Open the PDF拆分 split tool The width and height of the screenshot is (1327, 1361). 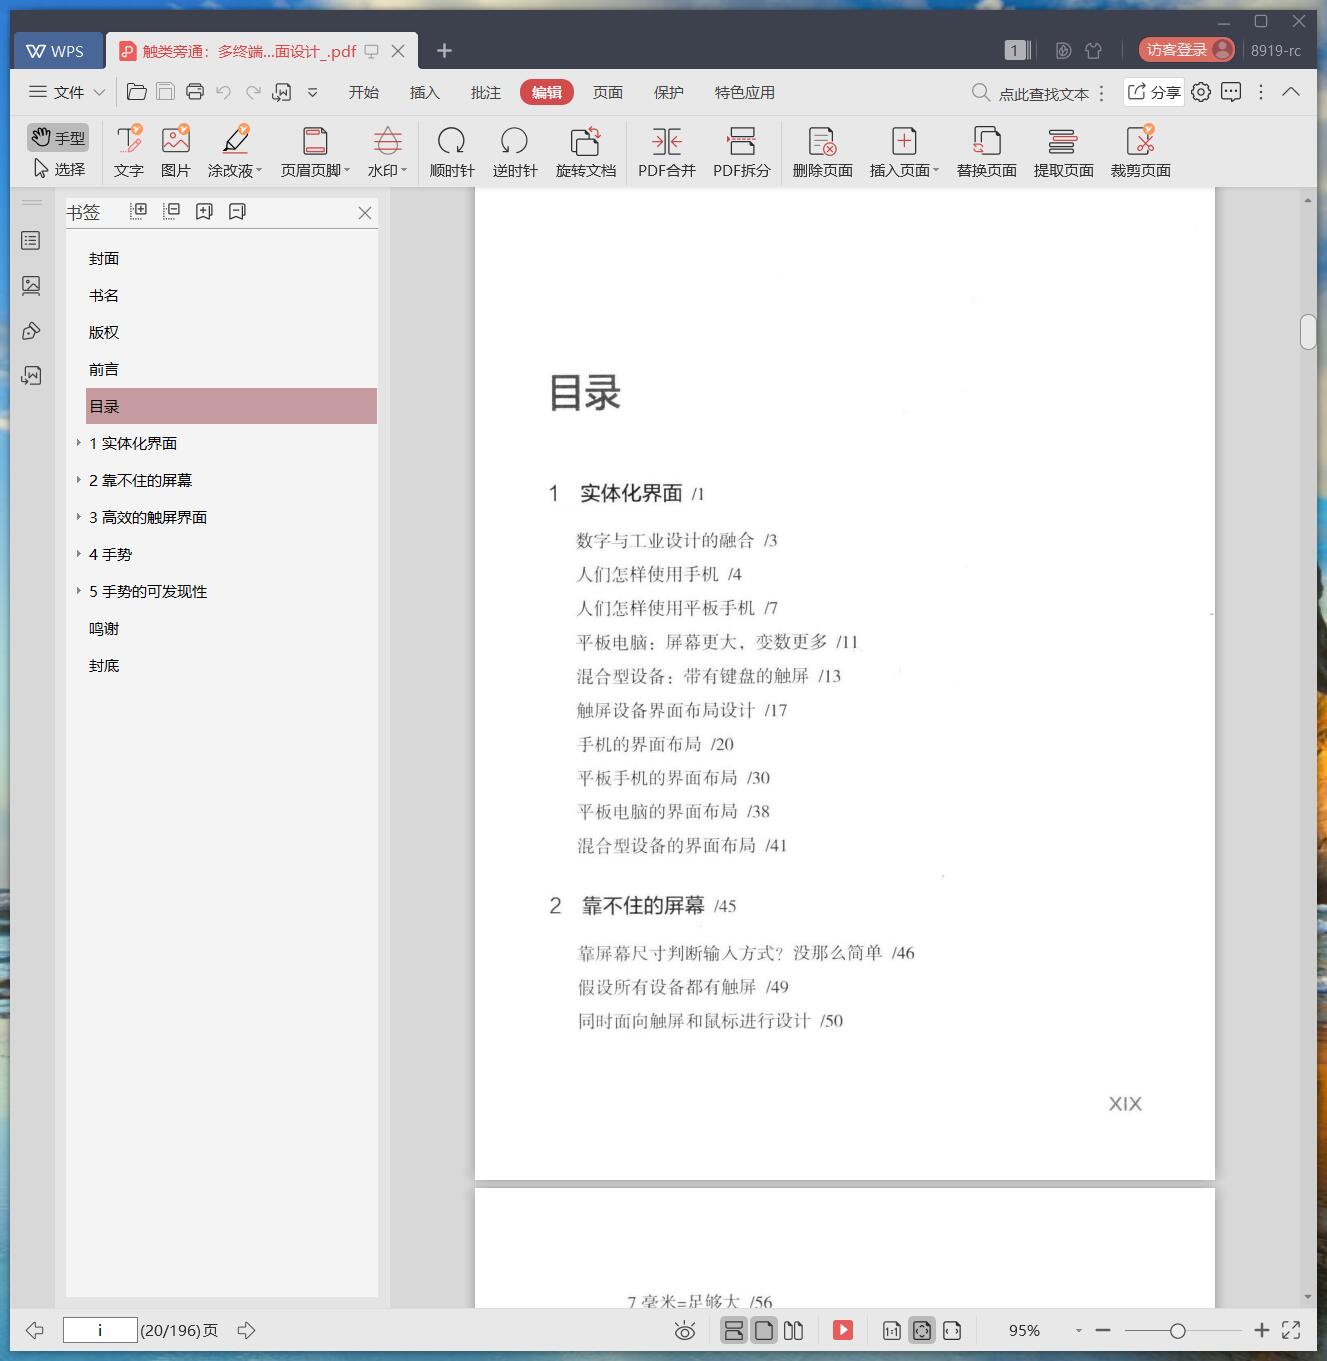[742, 152]
